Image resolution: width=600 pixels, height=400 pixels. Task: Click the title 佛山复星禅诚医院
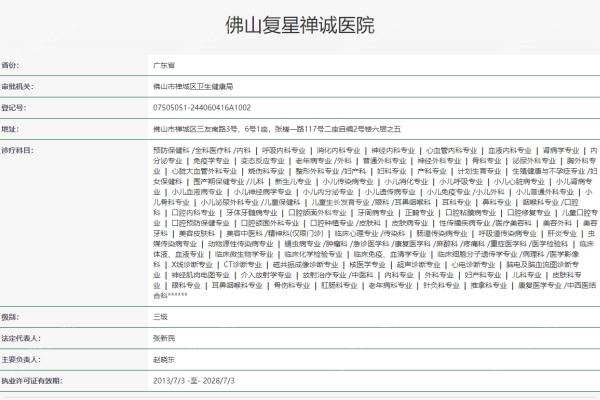click(300, 25)
